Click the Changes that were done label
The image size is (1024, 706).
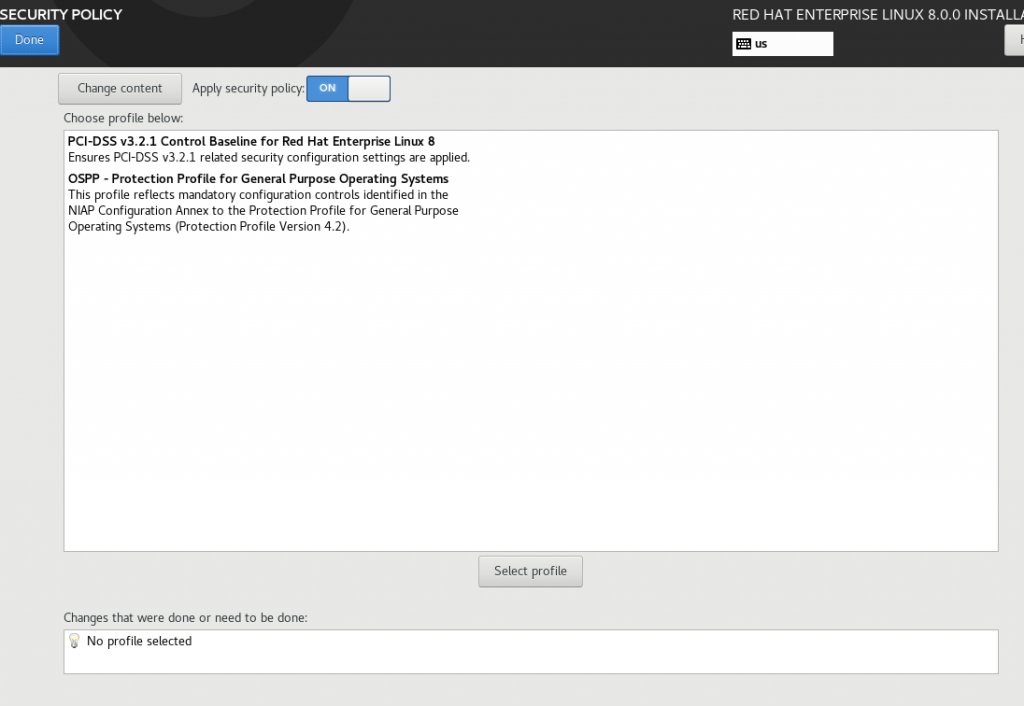pos(185,617)
